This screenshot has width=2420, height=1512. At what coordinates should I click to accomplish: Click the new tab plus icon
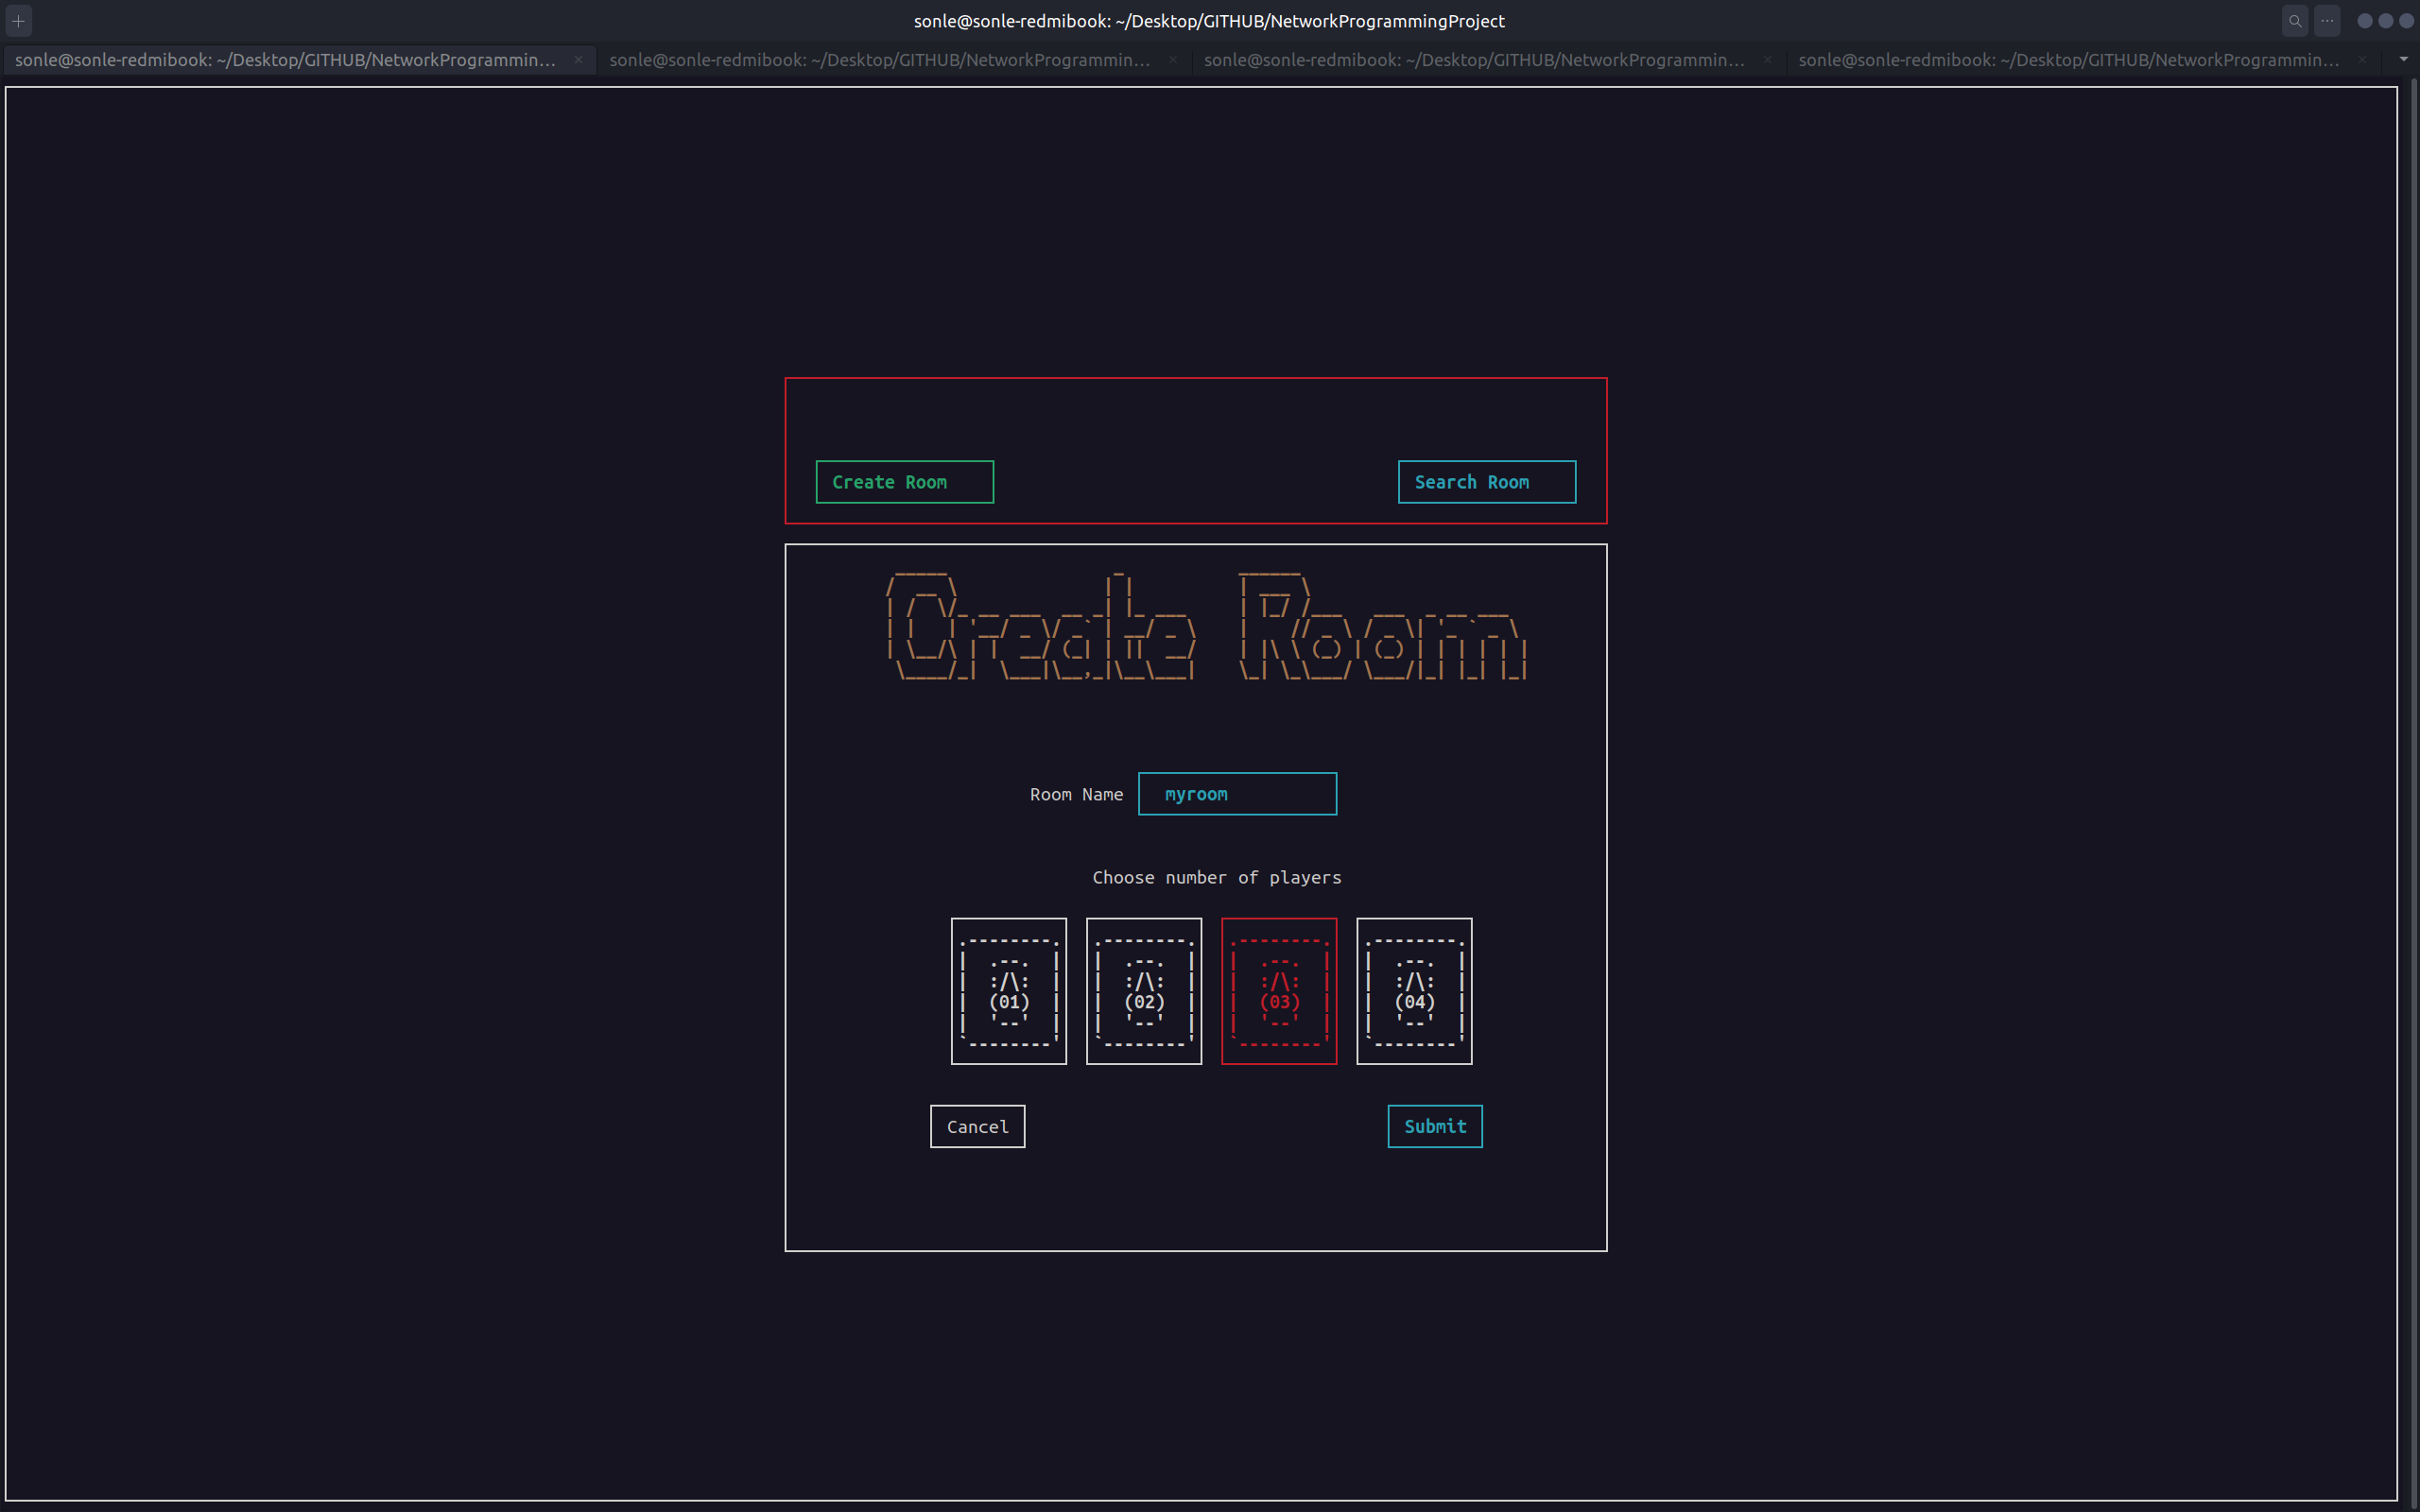18,21
